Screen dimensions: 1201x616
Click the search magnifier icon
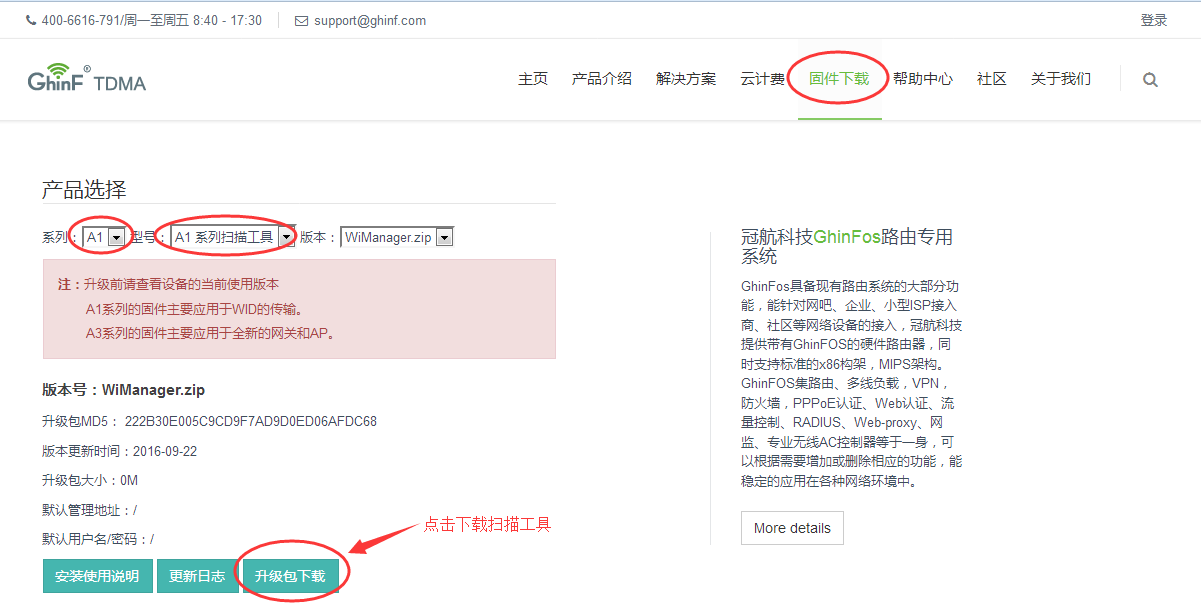1150,80
